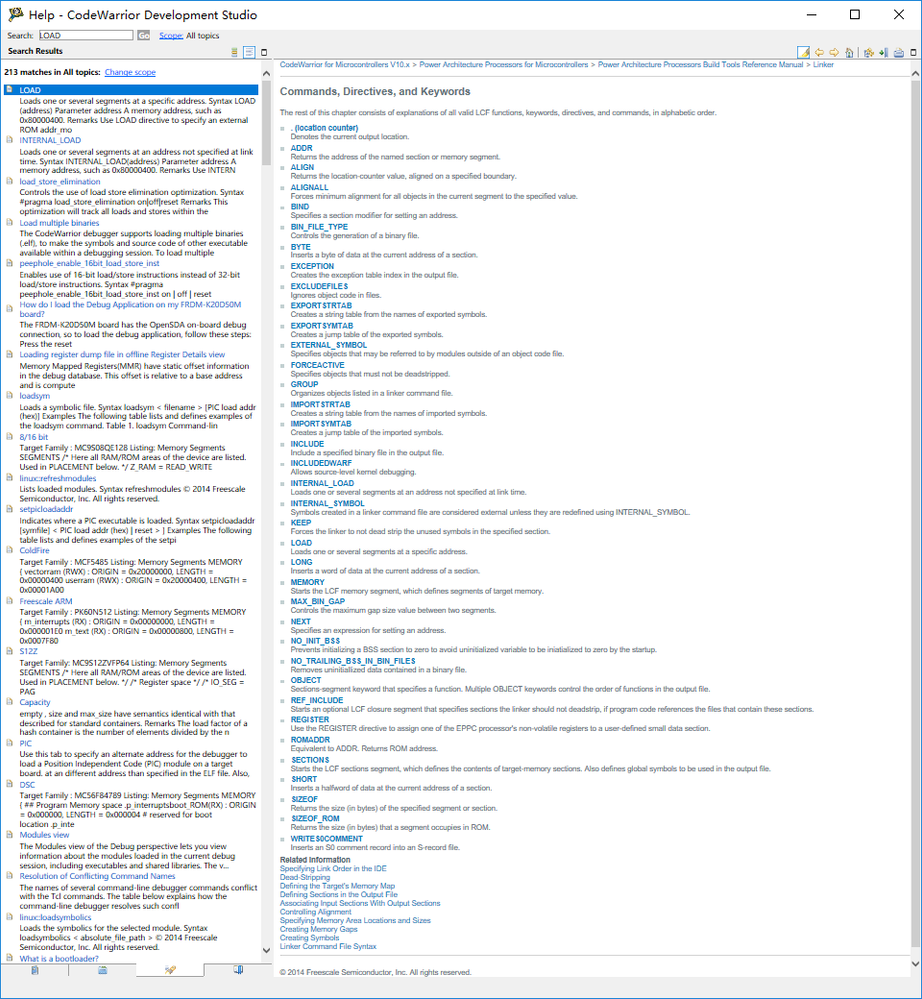The width and height of the screenshot is (922, 999).
Task: Open the NO_INIT_BSS topic
Action: pyautogui.click(x=315, y=641)
